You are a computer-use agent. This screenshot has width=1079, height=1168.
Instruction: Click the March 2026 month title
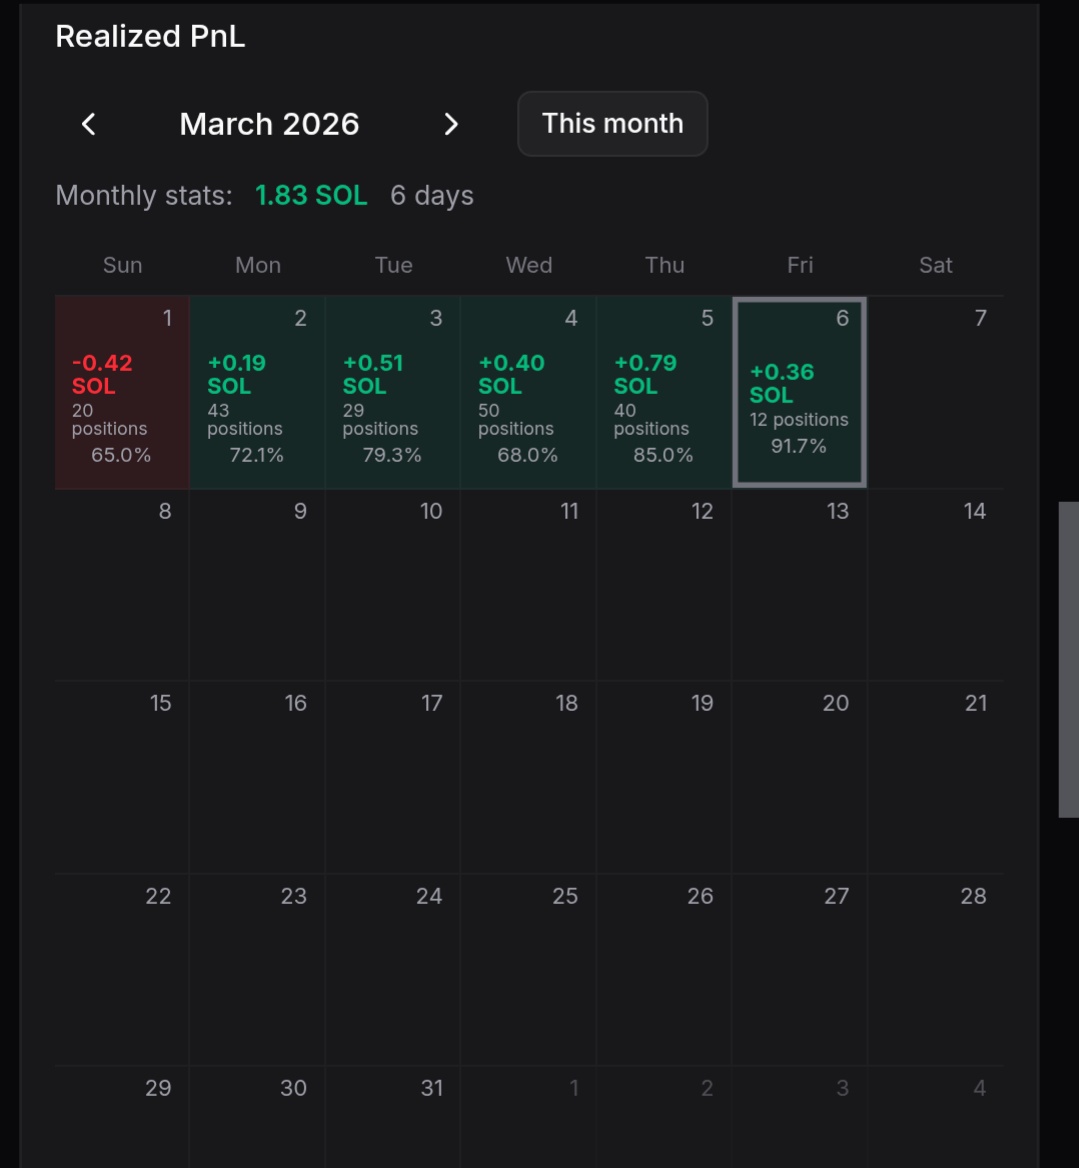pyautogui.click(x=270, y=124)
